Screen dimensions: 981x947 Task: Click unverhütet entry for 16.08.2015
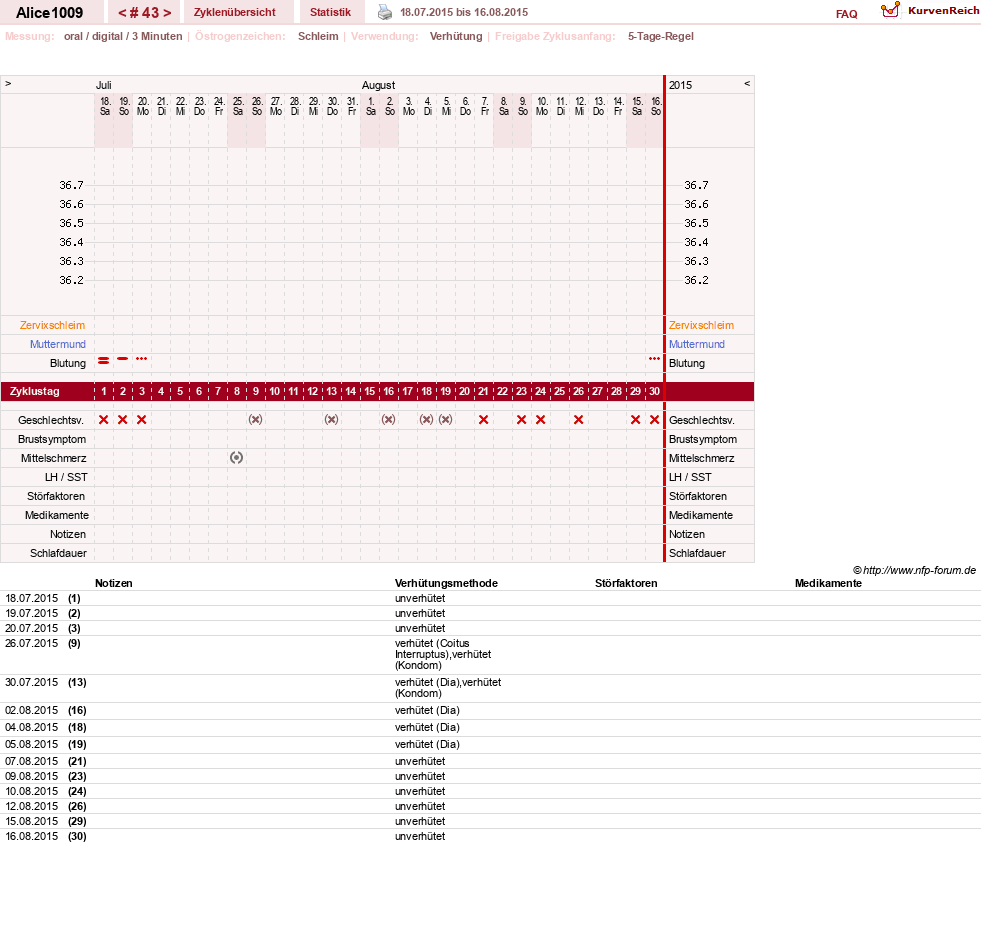tap(420, 836)
